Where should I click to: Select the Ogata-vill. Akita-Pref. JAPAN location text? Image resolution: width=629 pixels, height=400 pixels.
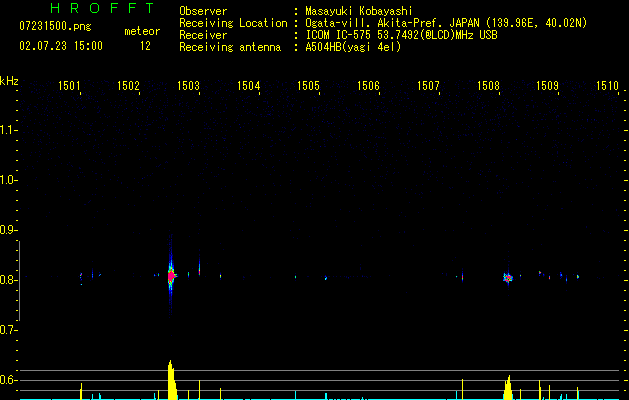[x=446, y=23]
